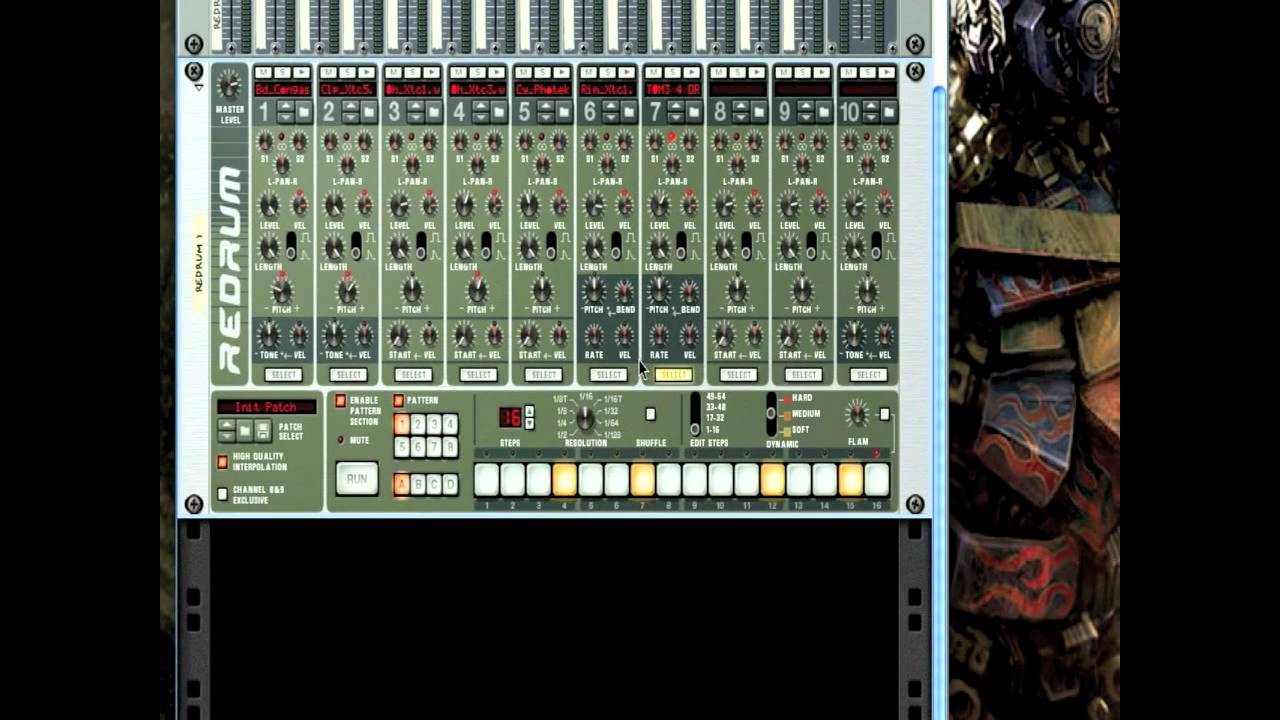Viewport: 1280px width, 720px height.
Task: Click channel 2 sample up/down arrows
Action: pyautogui.click(x=351, y=112)
